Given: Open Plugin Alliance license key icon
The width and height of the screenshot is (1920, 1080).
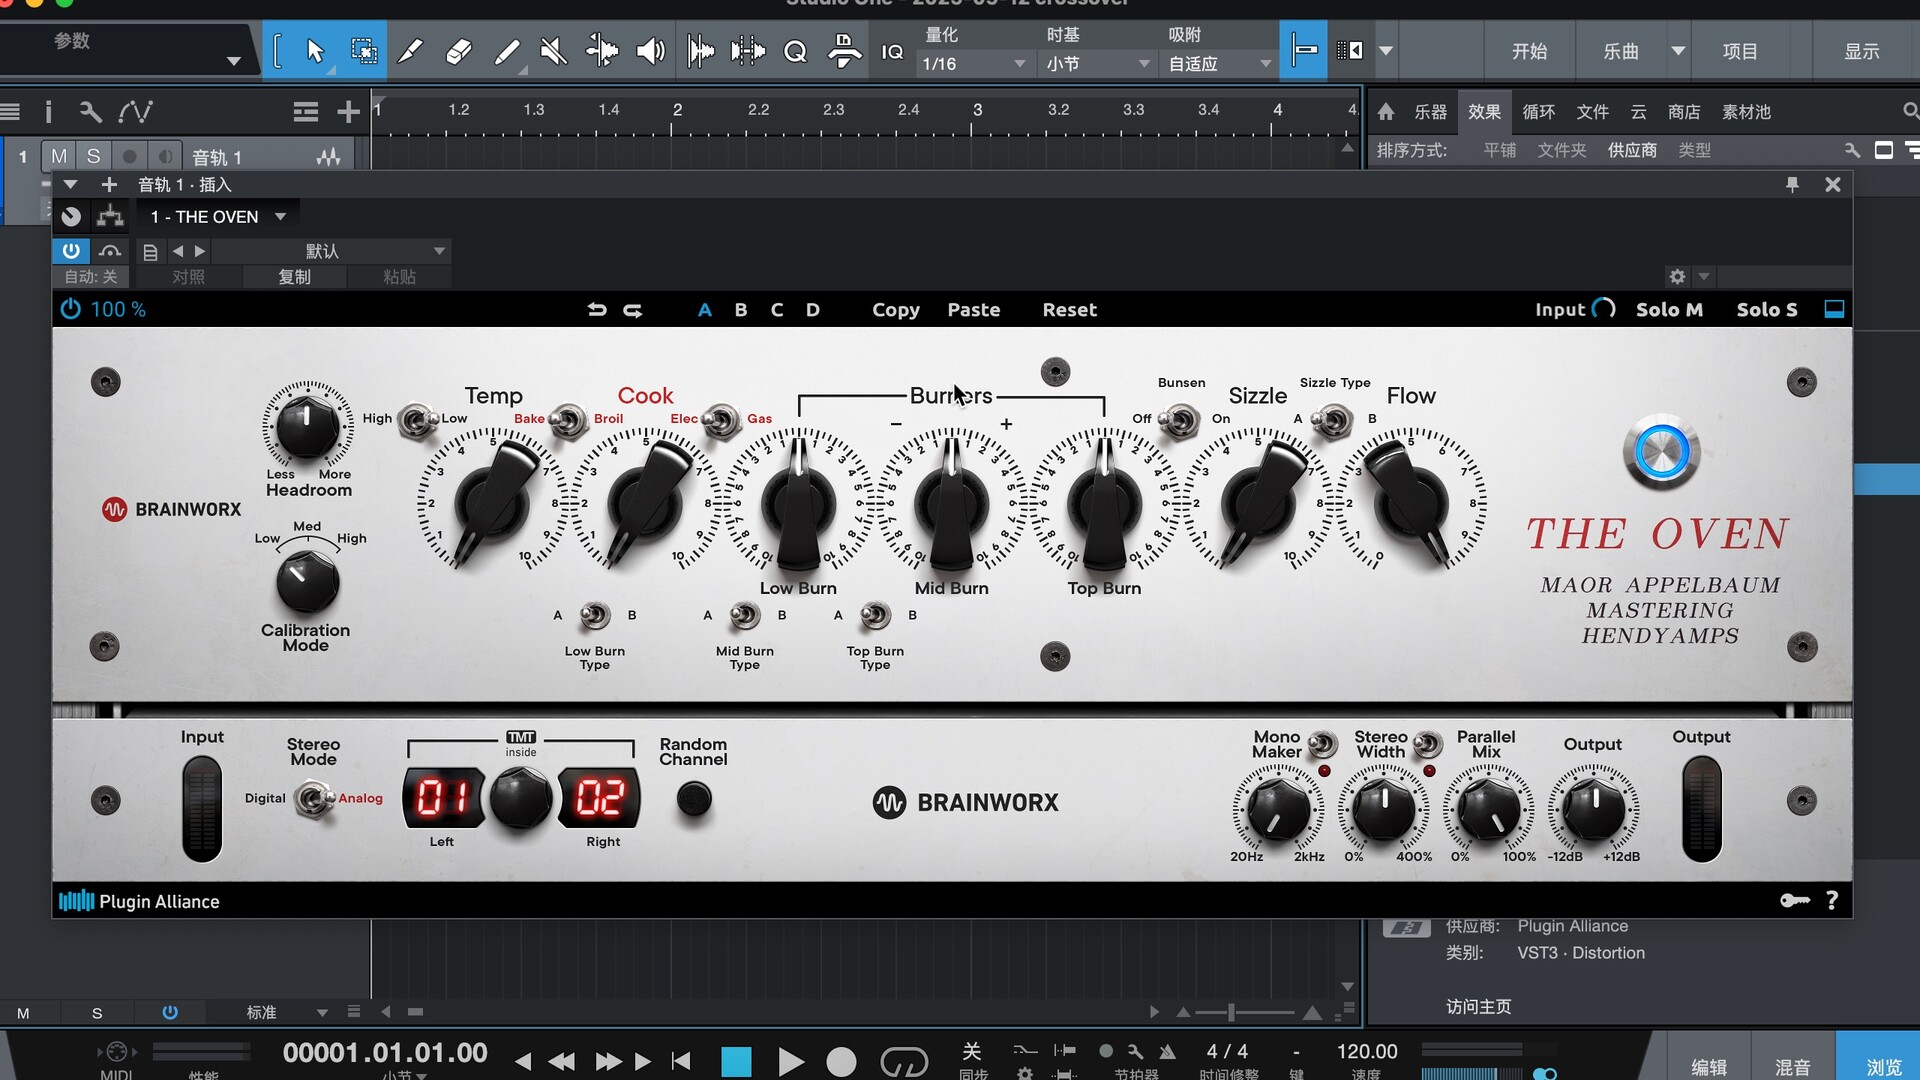Looking at the screenshot, I should click(x=1795, y=900).
